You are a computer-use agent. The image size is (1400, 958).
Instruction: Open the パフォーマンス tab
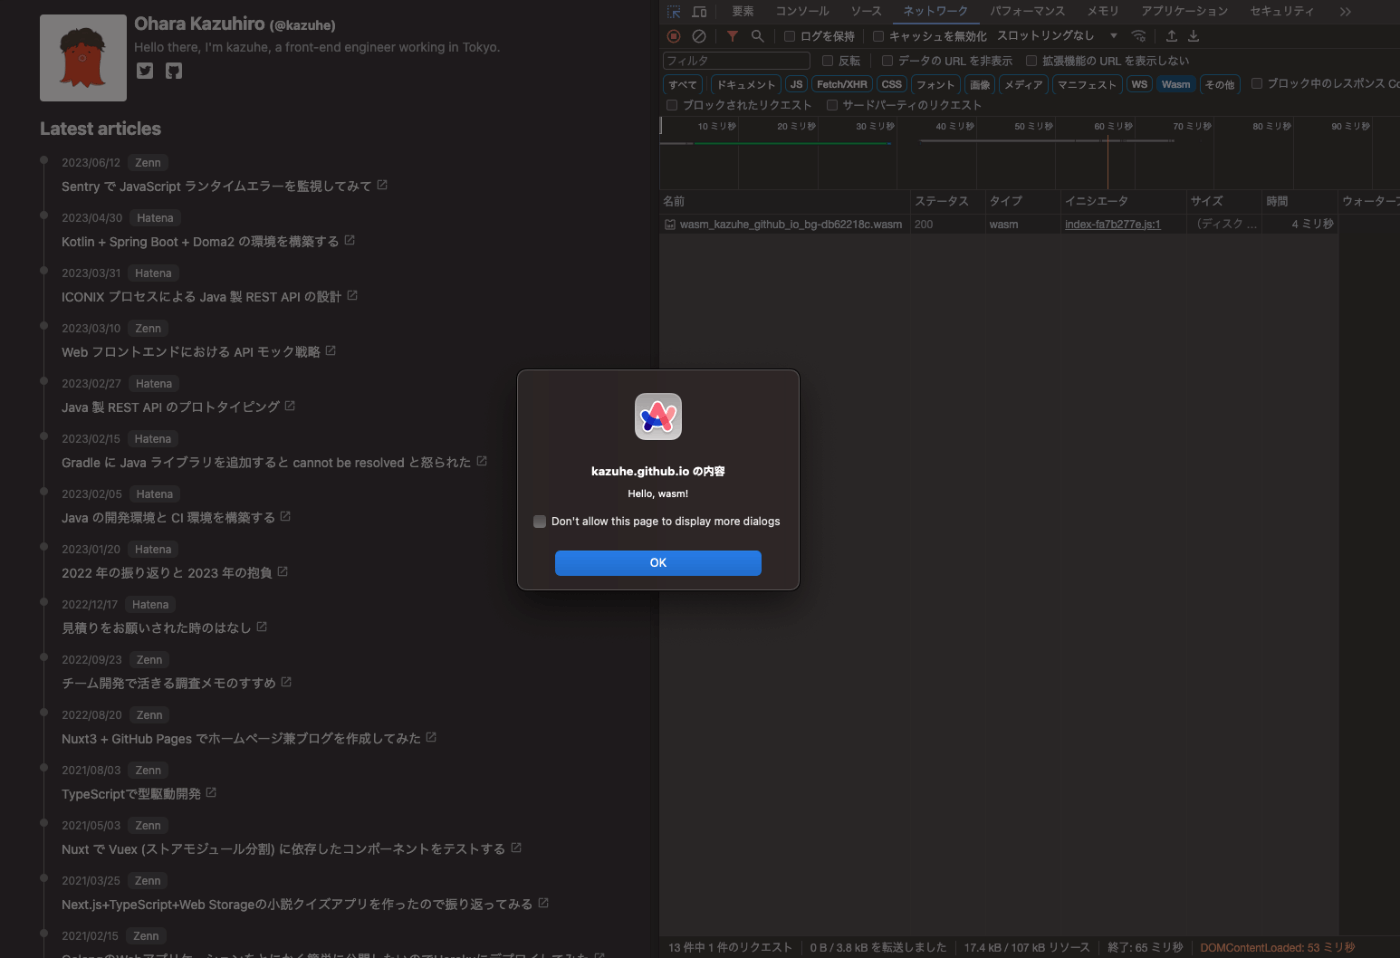pyautogui.click(x=1027, y=11)
